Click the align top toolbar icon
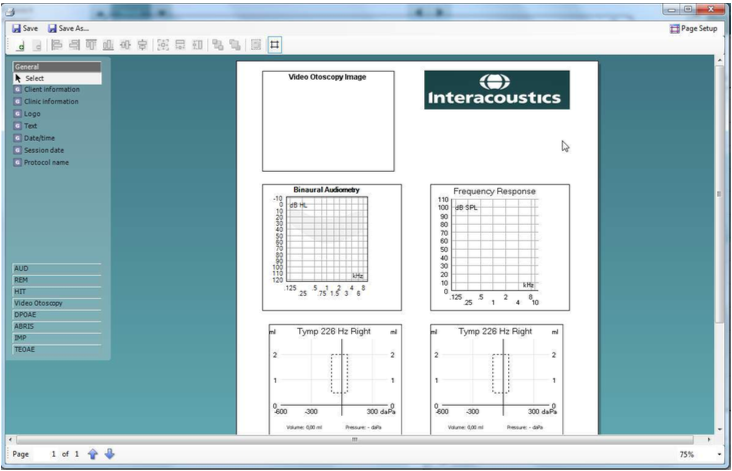 pyautogui.click(x=91, y=45)
